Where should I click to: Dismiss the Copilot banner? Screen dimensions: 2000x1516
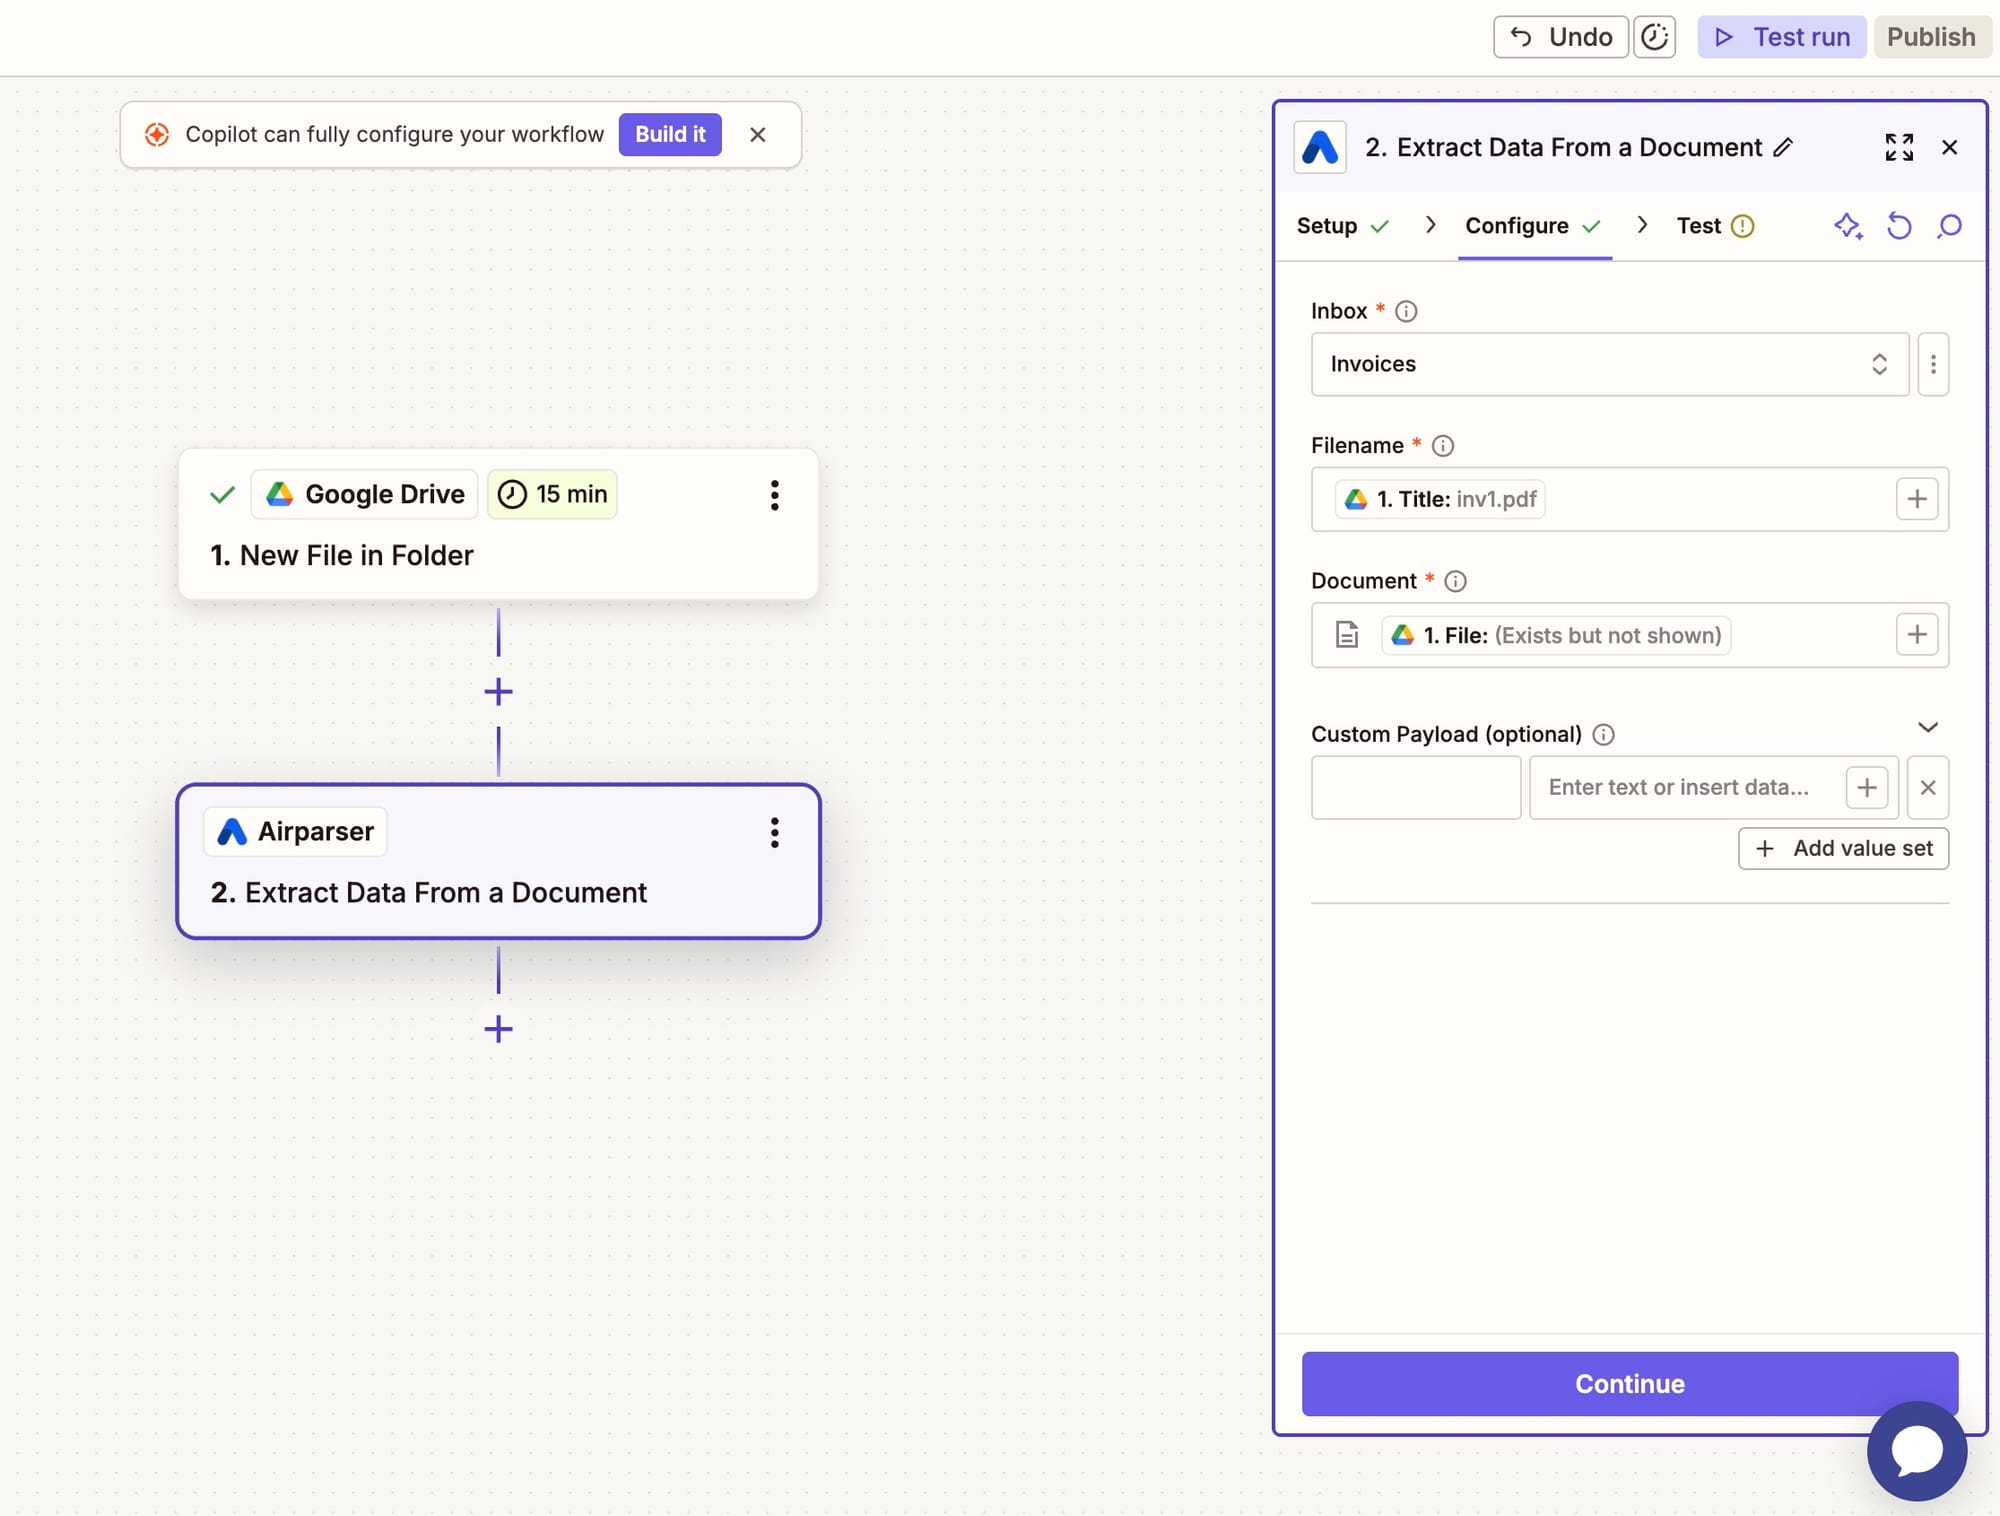[757, 135]
